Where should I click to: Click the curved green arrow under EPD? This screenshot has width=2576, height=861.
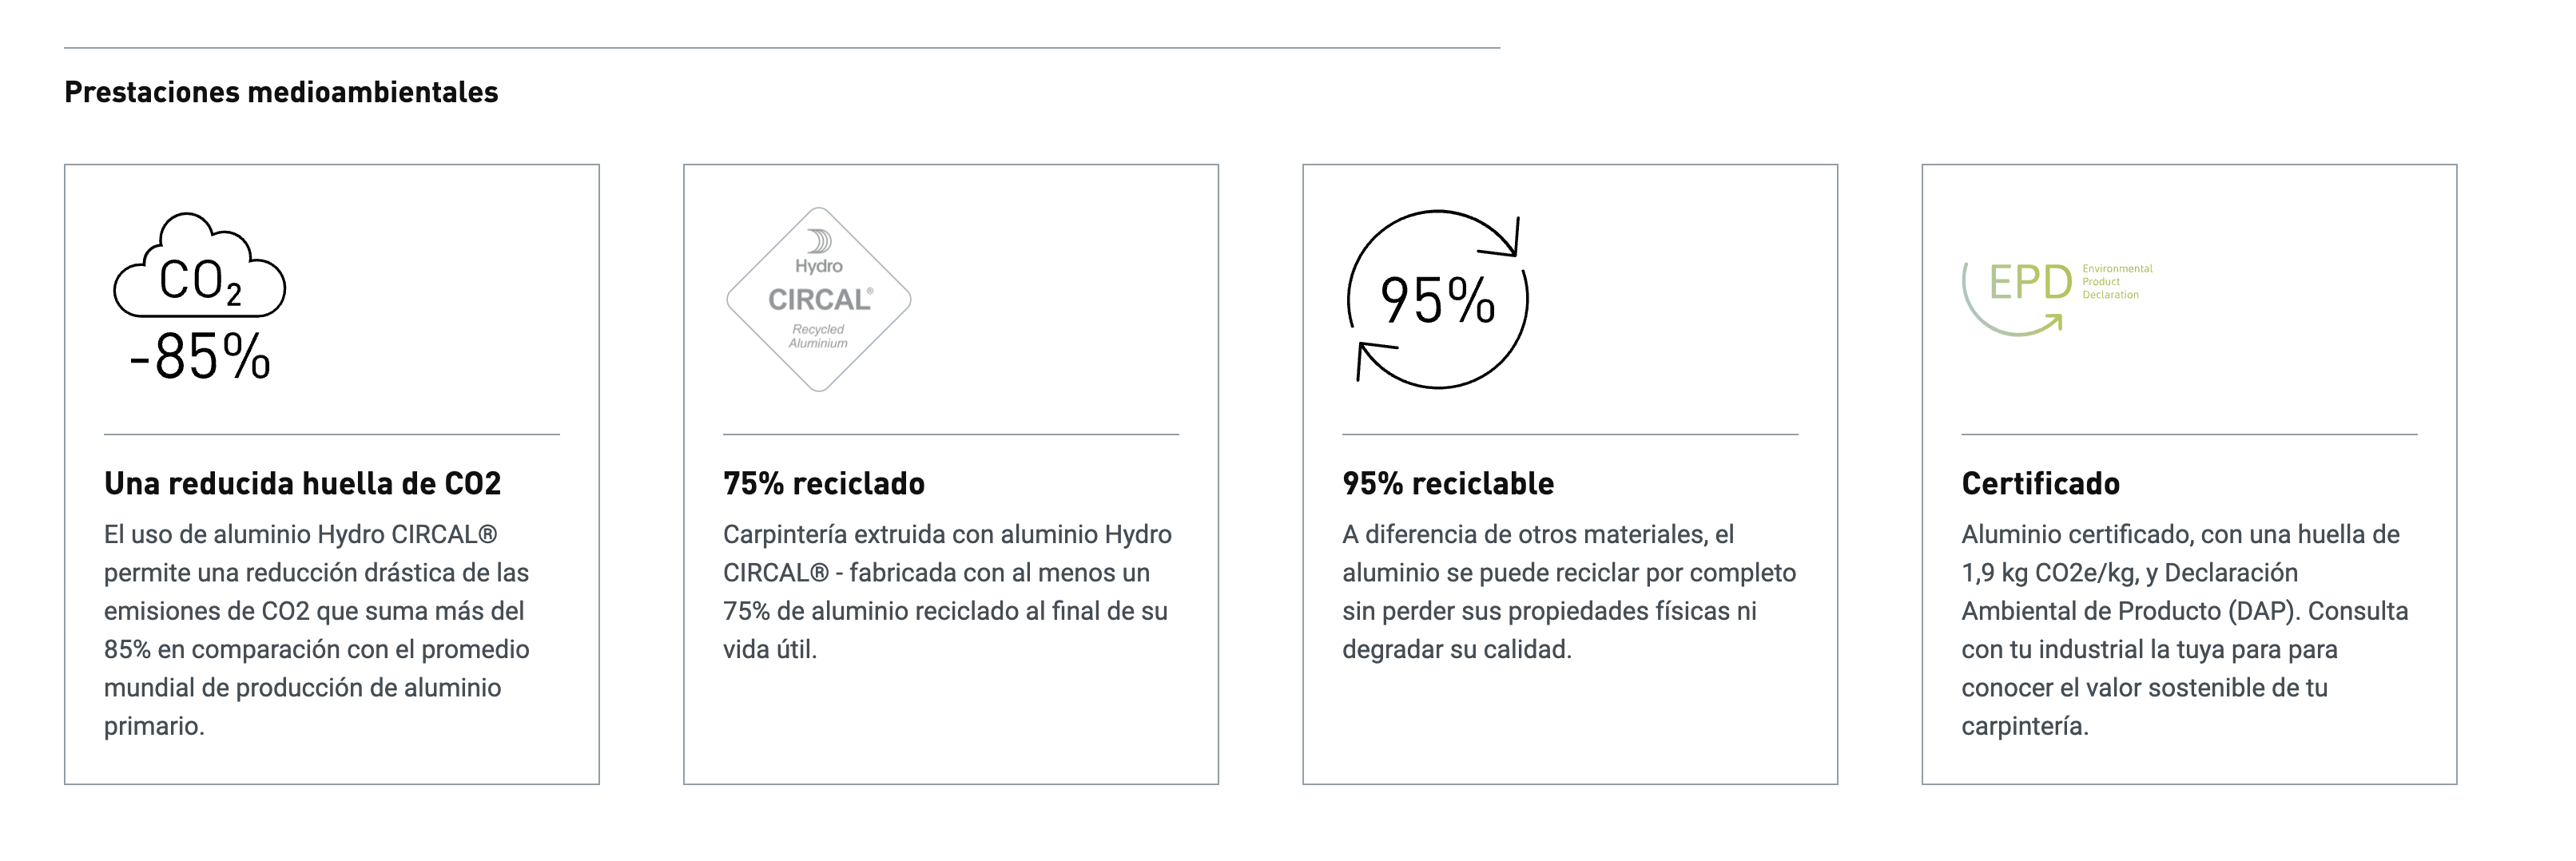click(x=2012, y=308)
